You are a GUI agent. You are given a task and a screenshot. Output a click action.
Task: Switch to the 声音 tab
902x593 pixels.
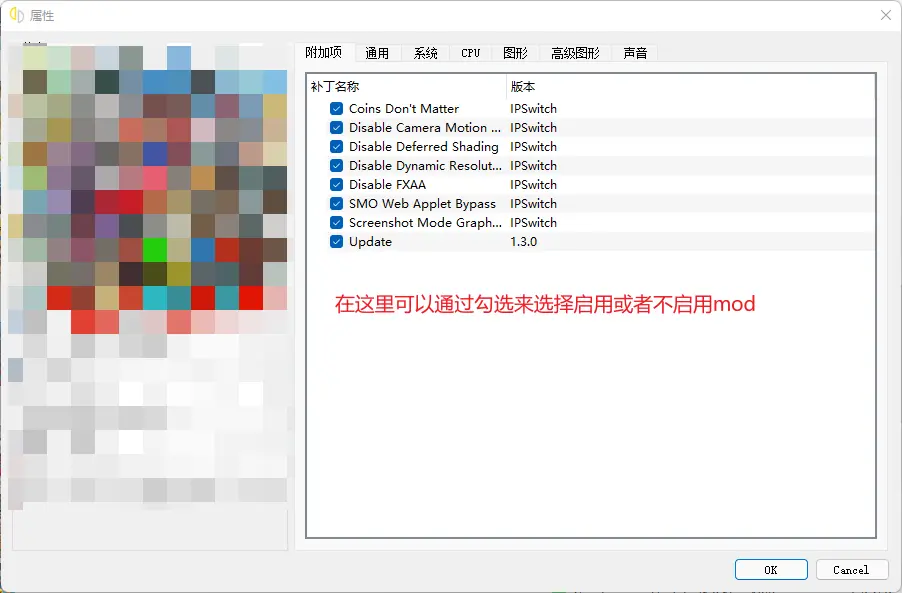tap(635, 53)
